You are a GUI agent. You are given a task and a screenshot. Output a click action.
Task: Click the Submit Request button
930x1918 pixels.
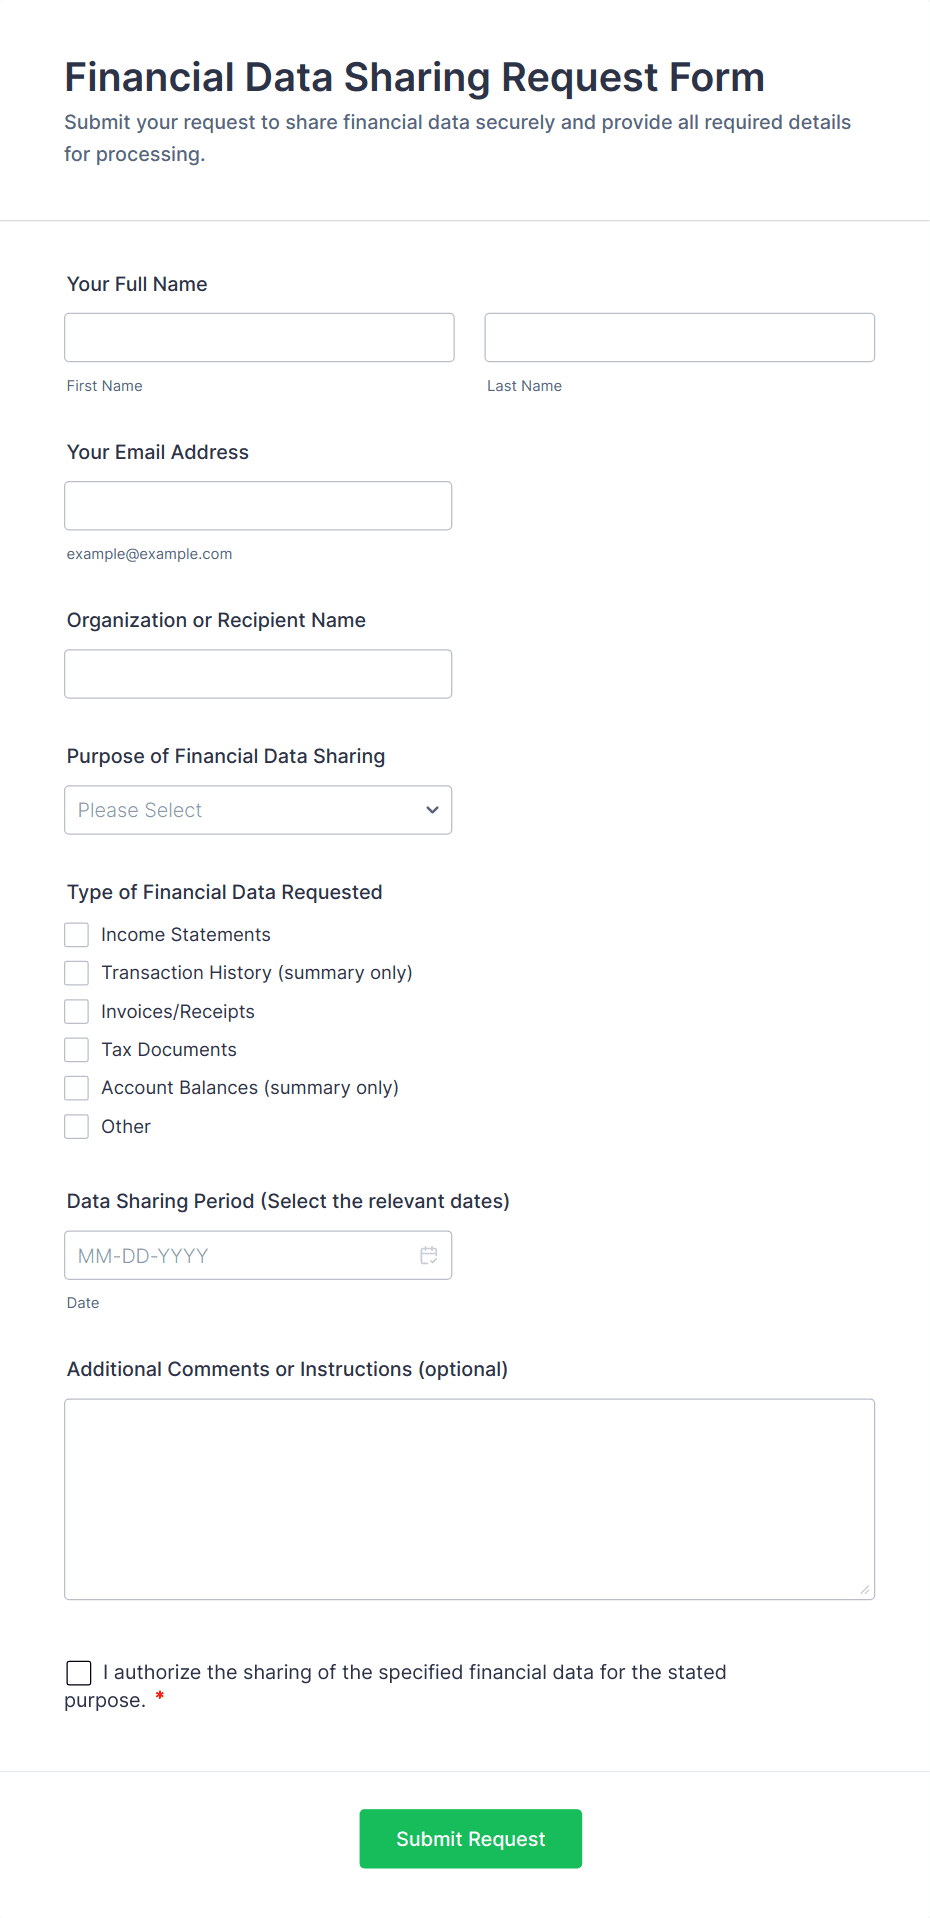tap(470, 1838)
